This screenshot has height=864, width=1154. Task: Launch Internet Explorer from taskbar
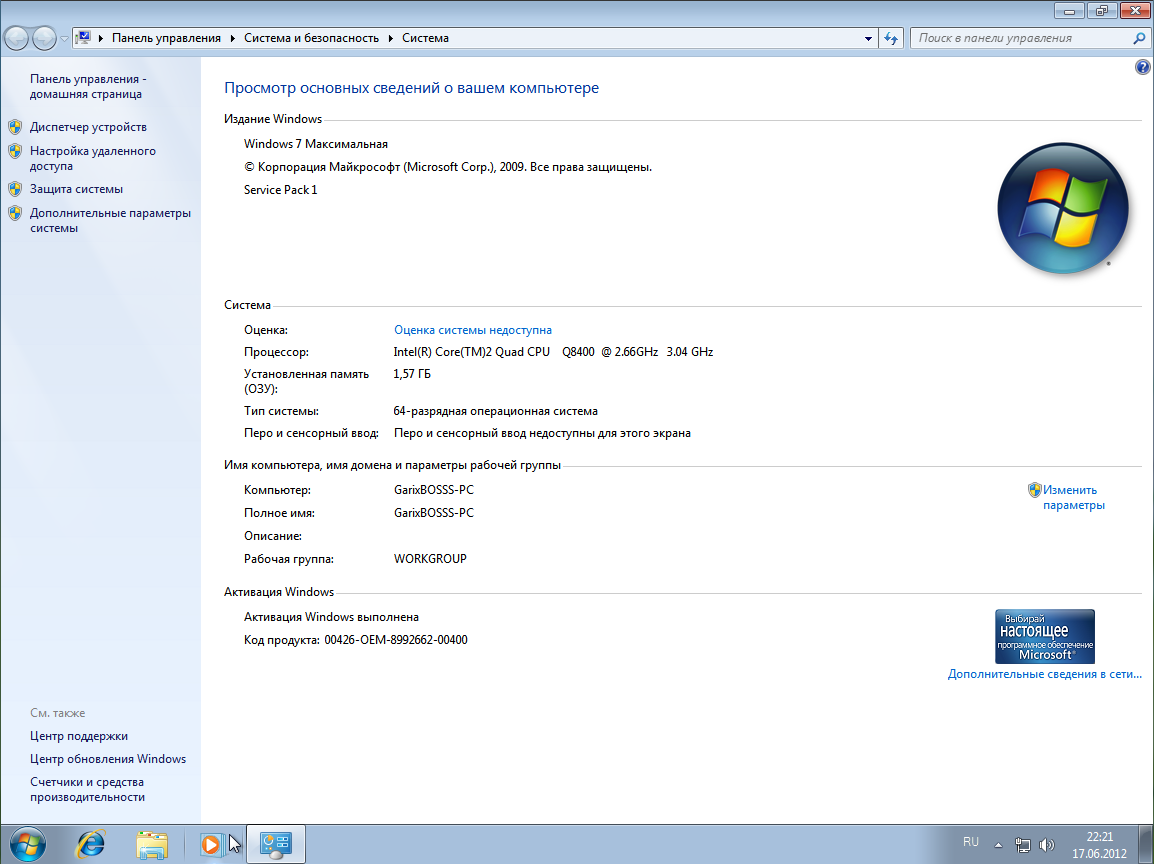pyautogui.click(x=91, y=844)
